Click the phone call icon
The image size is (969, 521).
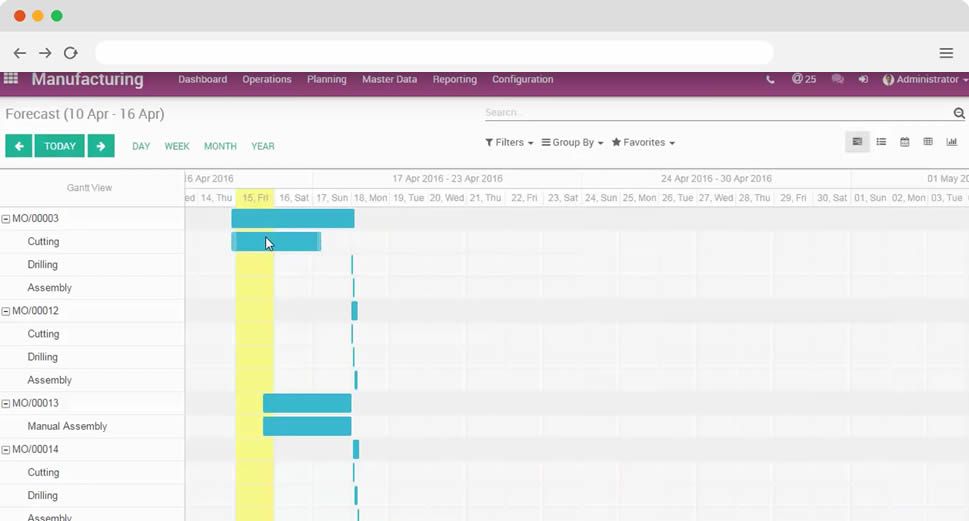pyautogui.click(x=770, y=80)
